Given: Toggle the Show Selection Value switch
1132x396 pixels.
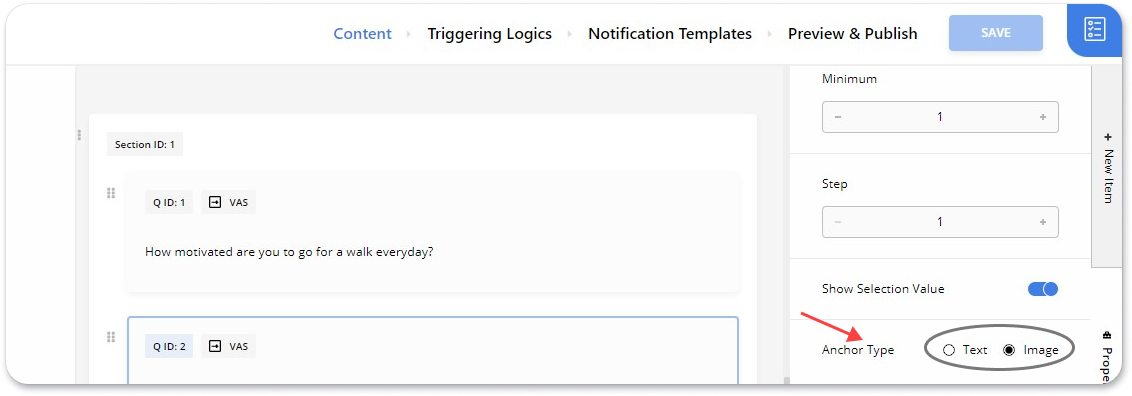Looking at the screenshot, I should click(x=1042, y=289).
